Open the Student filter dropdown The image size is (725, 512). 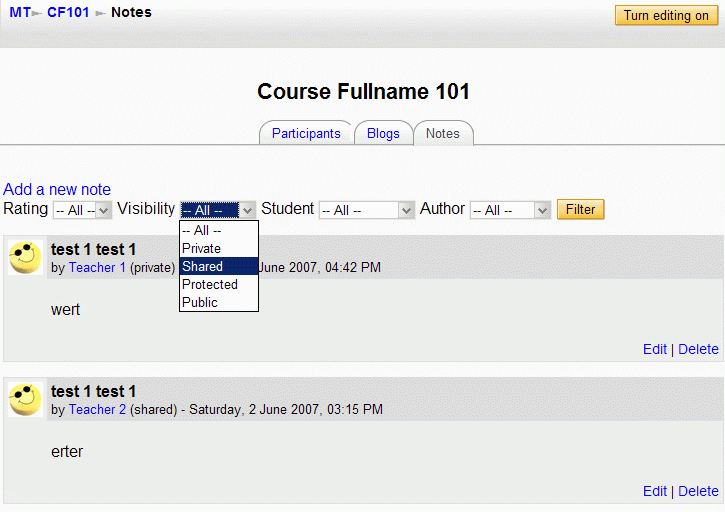(x=366, y=210)
